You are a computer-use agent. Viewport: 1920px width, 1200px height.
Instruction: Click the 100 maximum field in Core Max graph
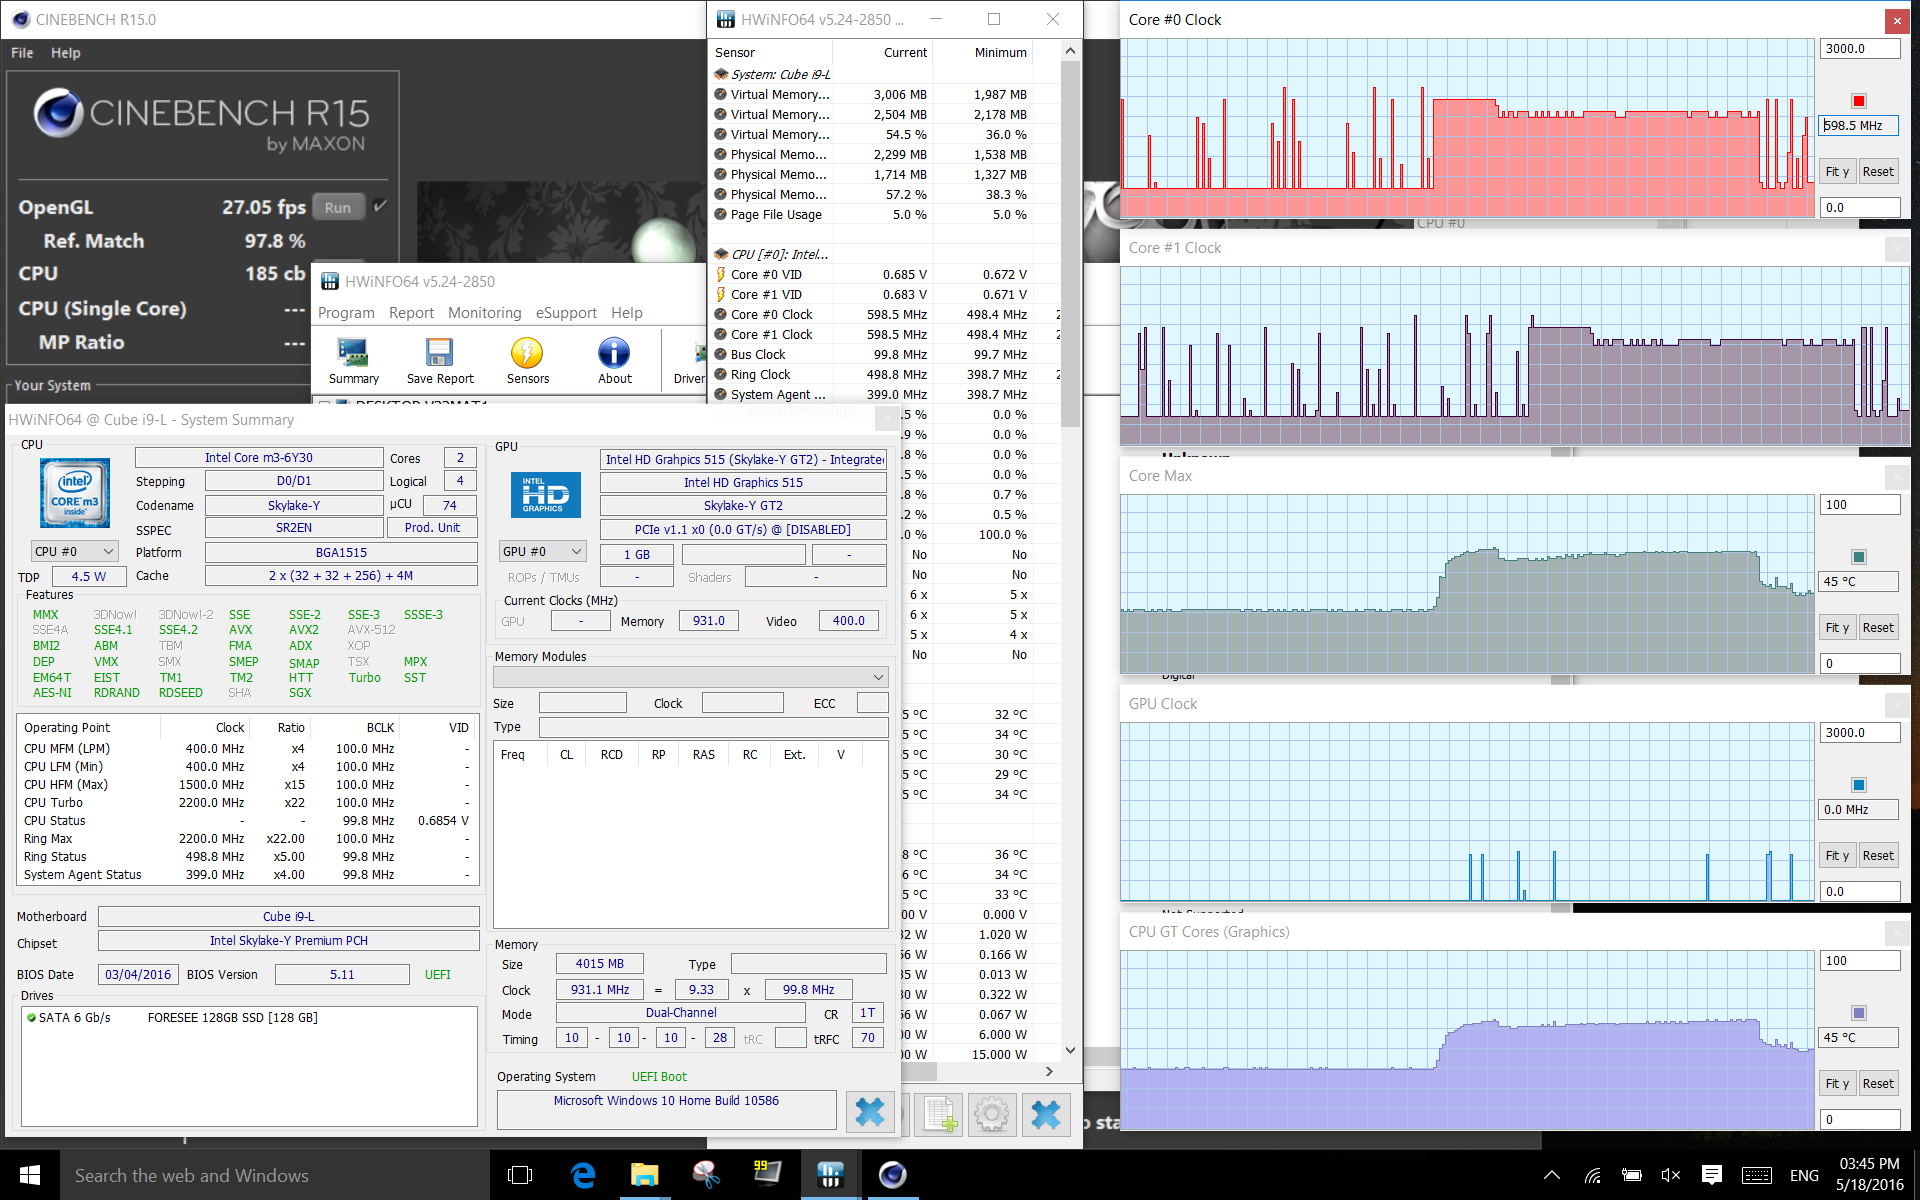pos(1859,505)
